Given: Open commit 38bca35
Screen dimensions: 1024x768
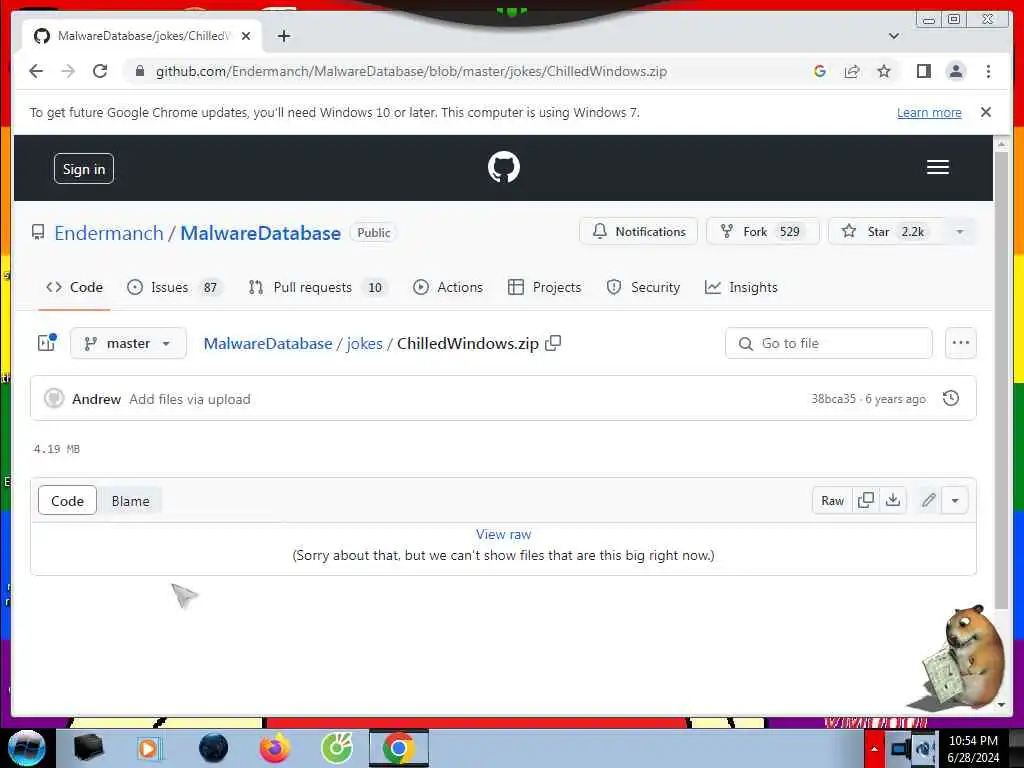Looking at the screenshot, I should [x=833, y=399].
